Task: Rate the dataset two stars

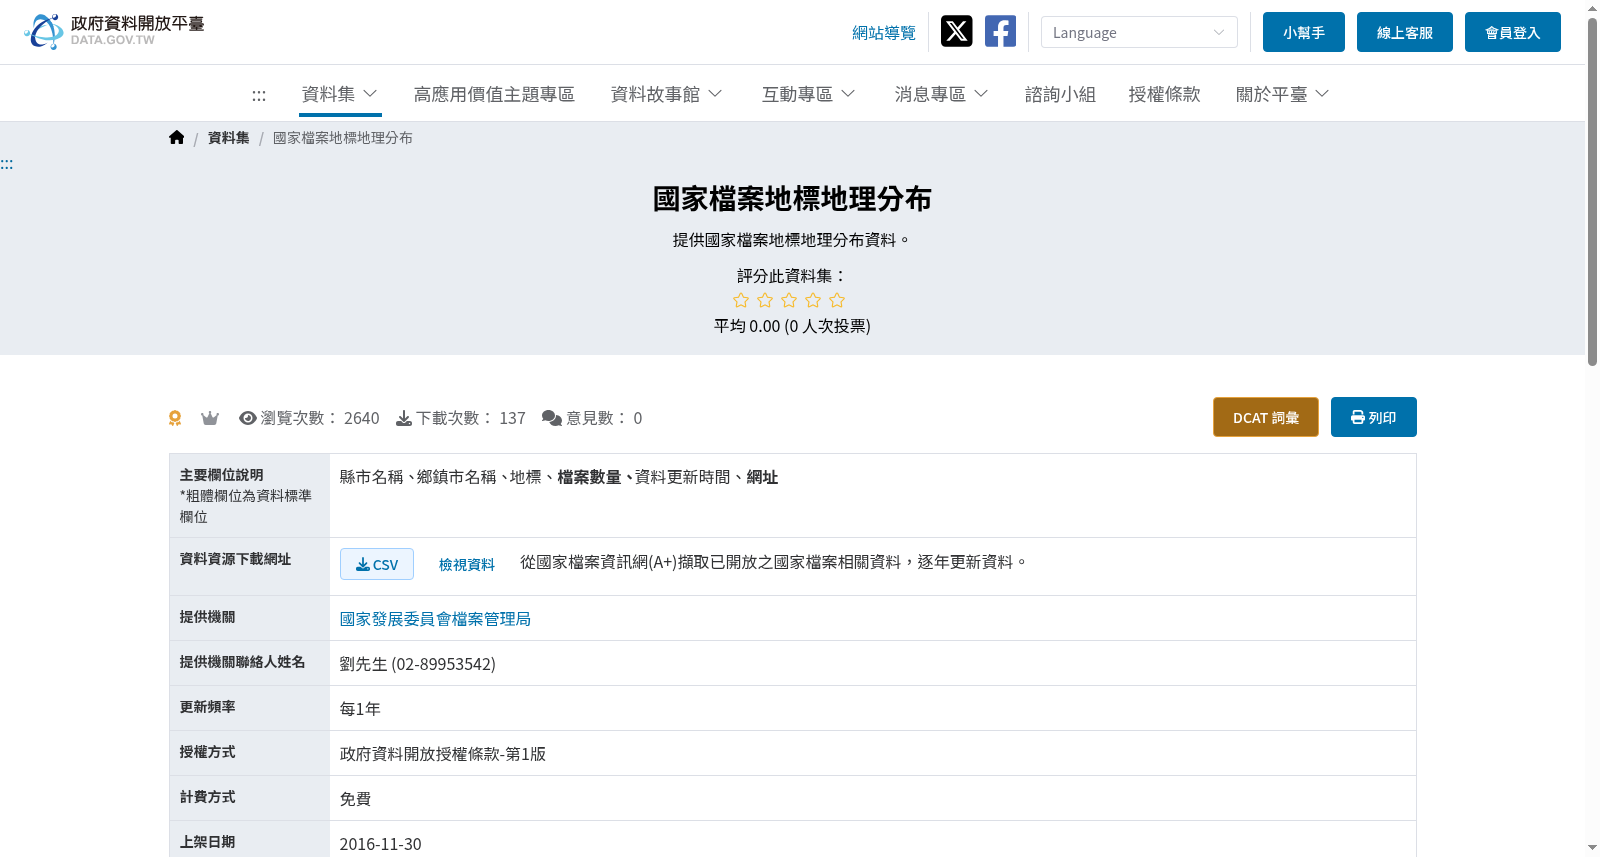Action: [x=765, y=300]
